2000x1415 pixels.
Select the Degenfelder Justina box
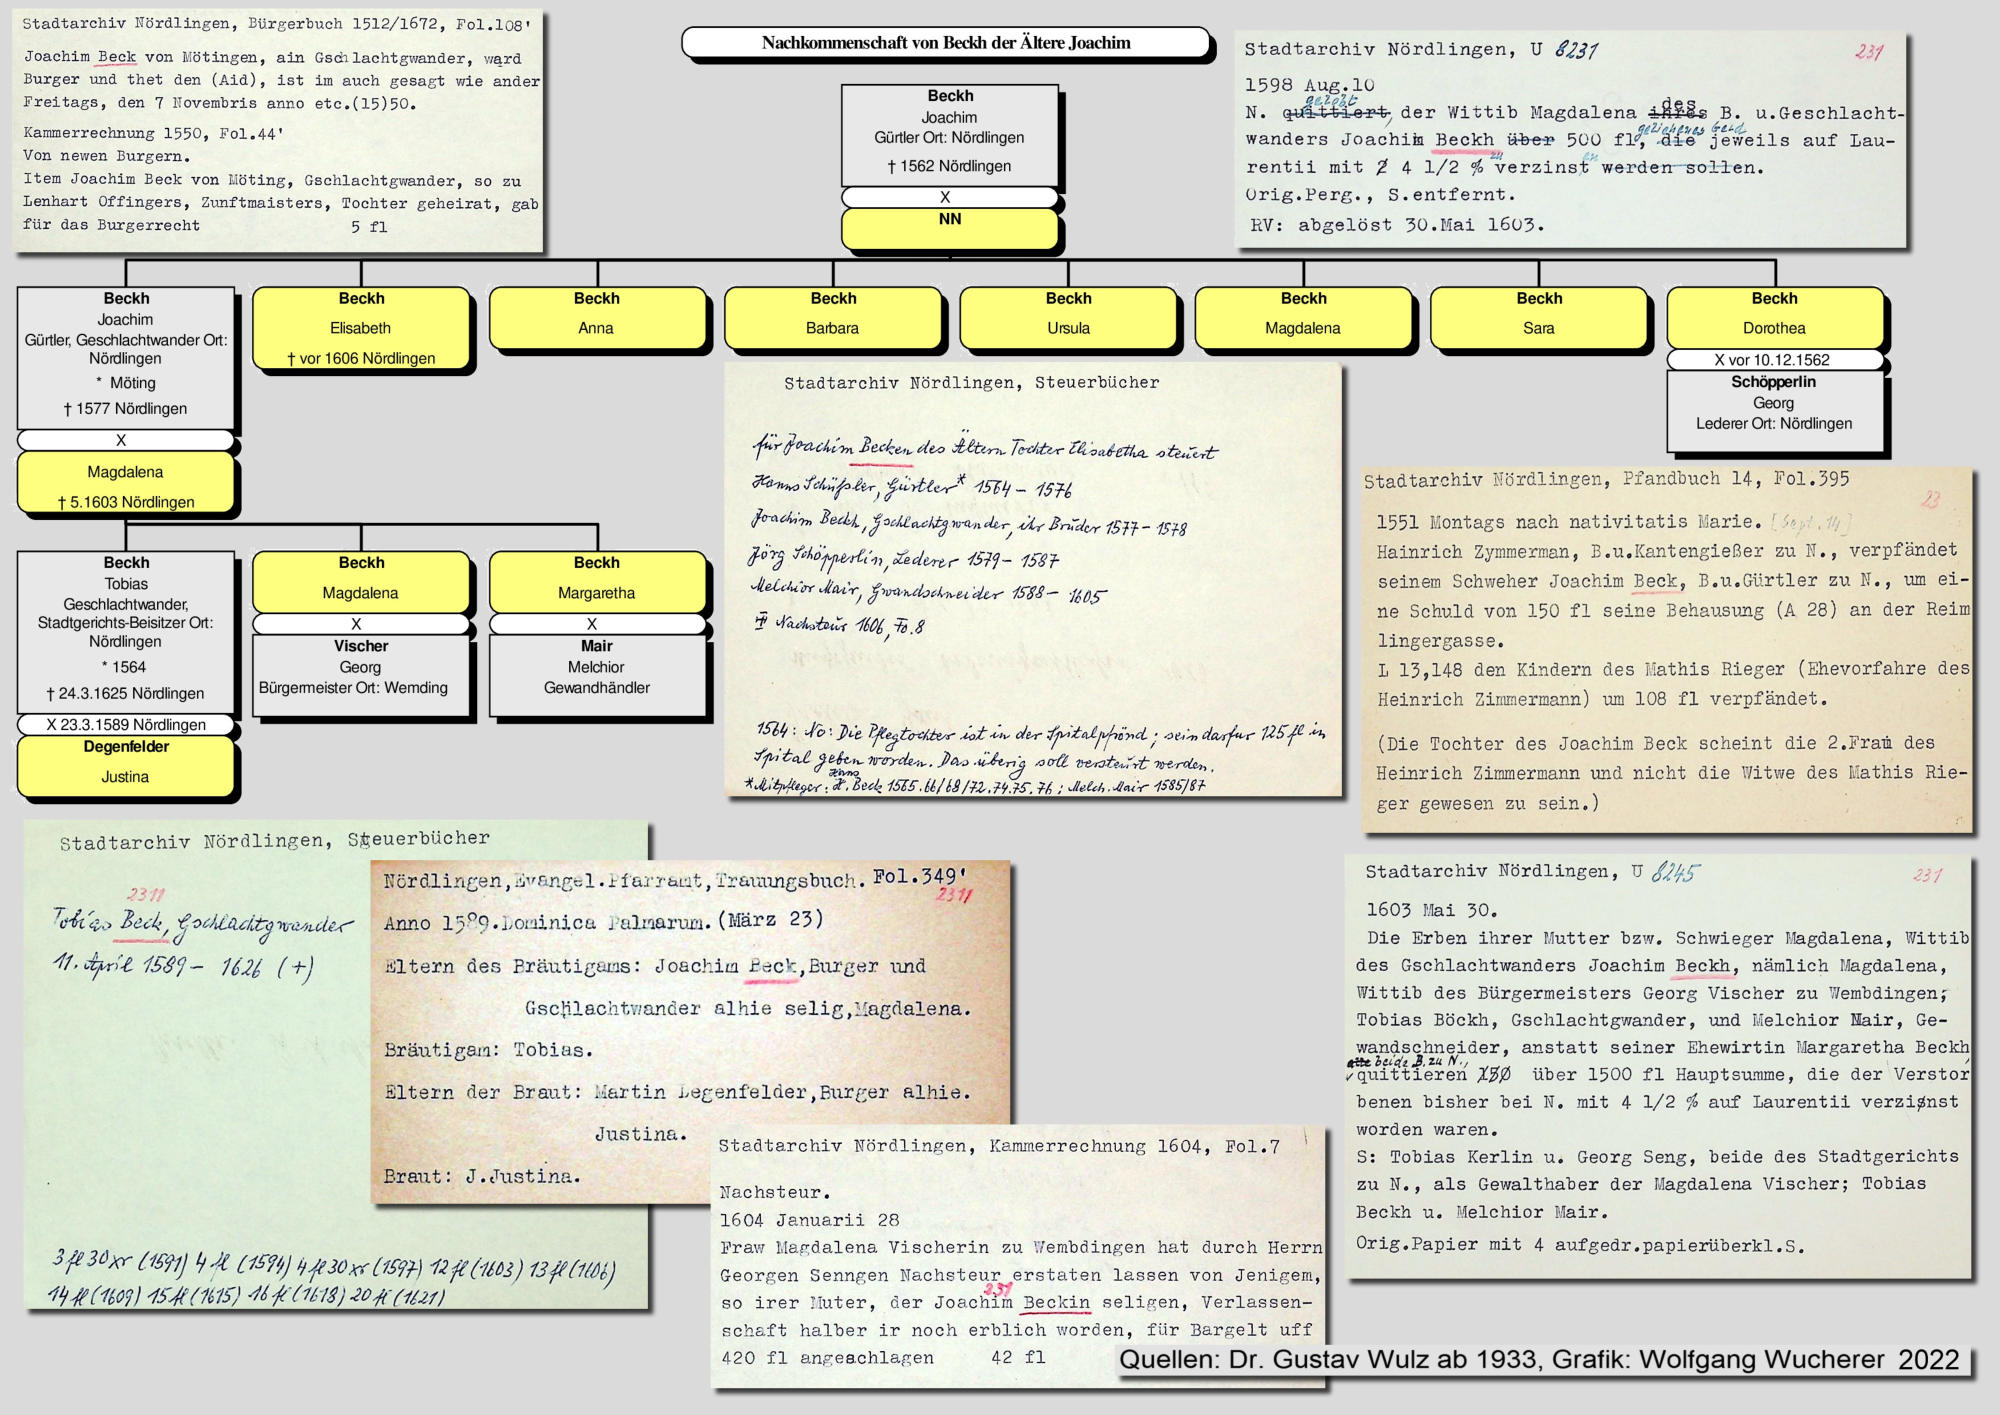click(x=125, y=765)
